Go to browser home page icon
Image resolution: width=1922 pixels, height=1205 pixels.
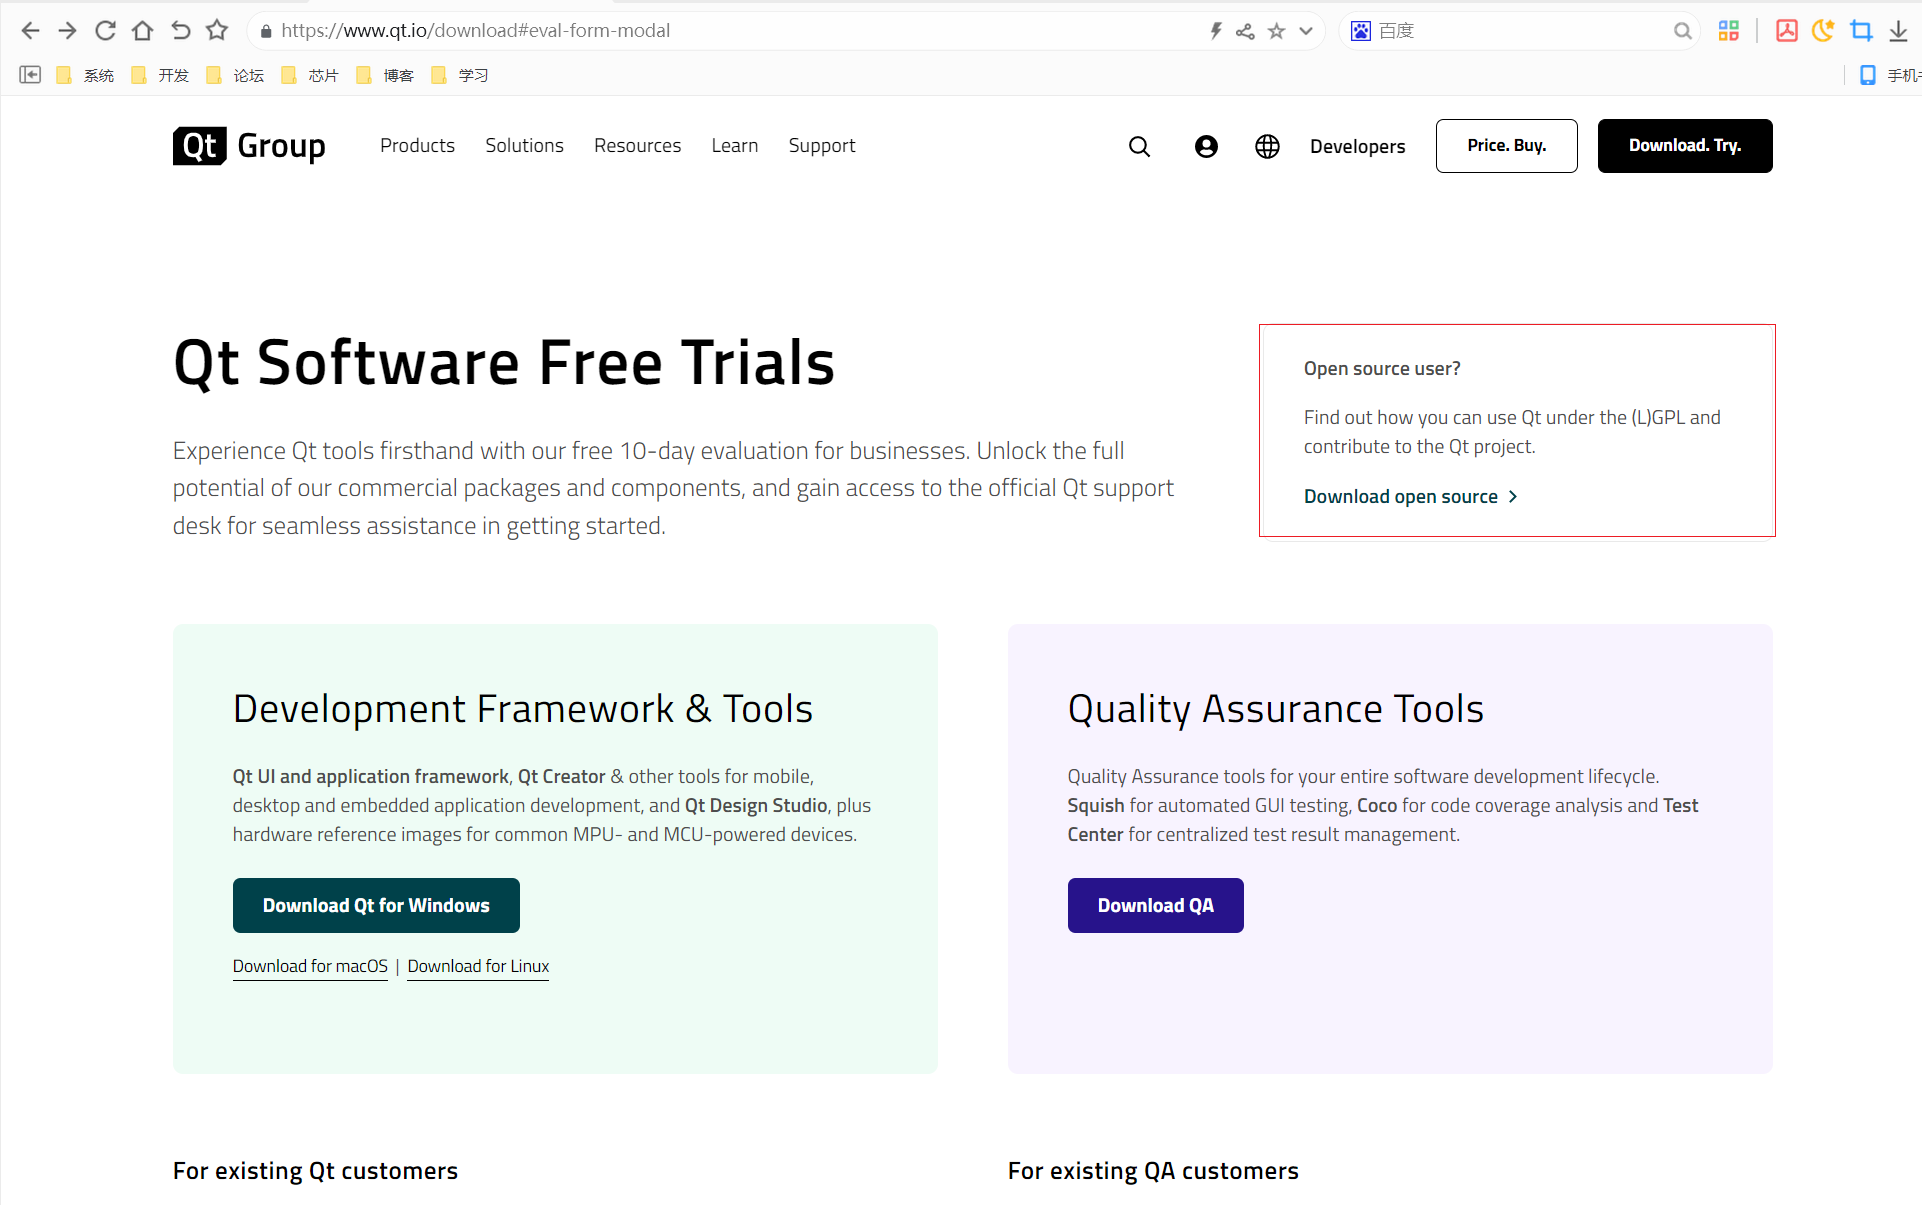pyautogui.click(x=142, y=31)
